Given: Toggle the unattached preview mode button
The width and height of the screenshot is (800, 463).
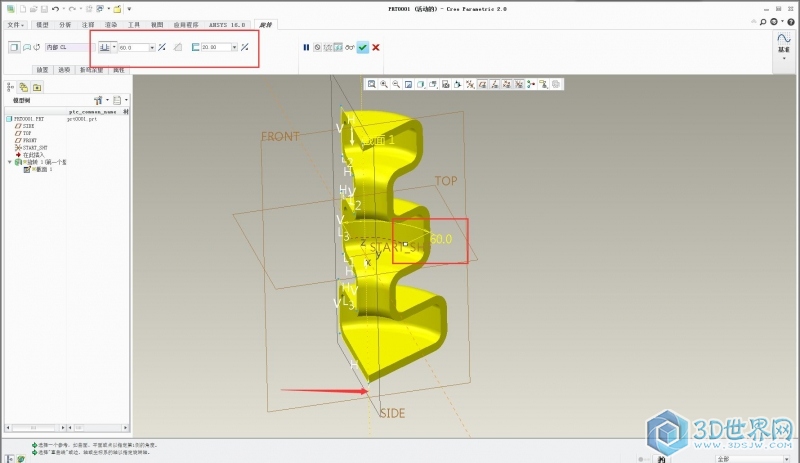Looking at the screenshot, I should pos(328,47).
